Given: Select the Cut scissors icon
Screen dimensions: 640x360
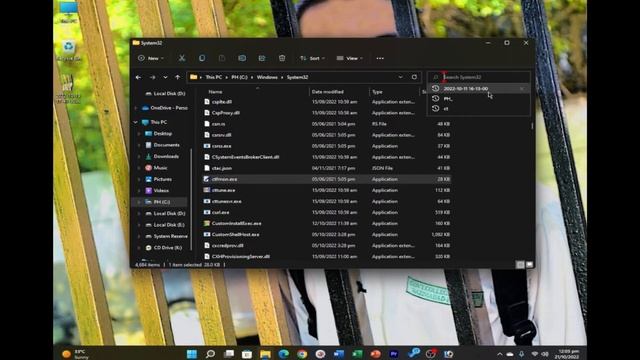Looking at the screenshot, I should point(182,58).
